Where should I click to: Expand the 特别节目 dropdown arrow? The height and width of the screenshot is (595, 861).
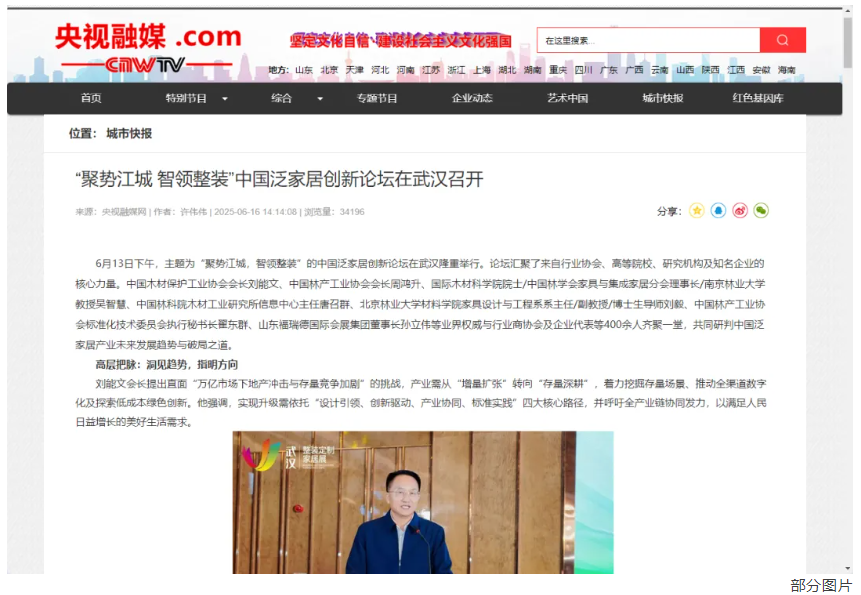tap(225, 99)
